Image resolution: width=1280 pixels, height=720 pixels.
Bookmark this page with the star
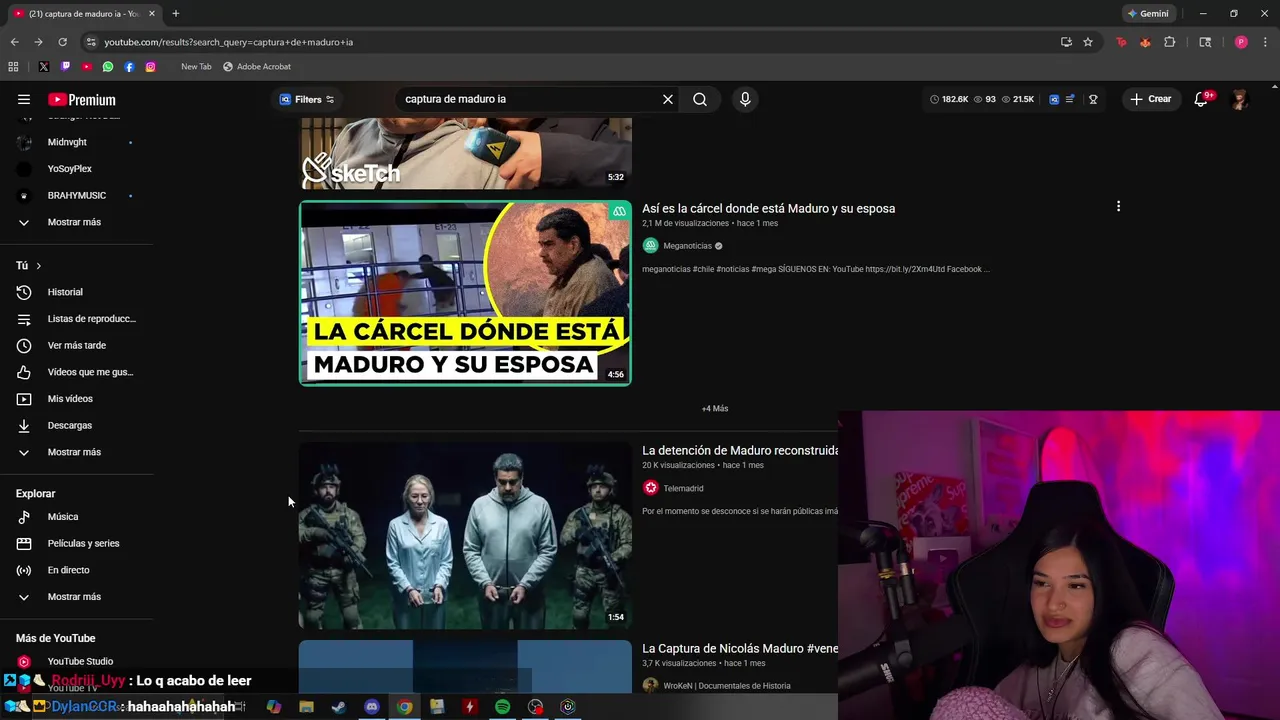point(1088,42)
